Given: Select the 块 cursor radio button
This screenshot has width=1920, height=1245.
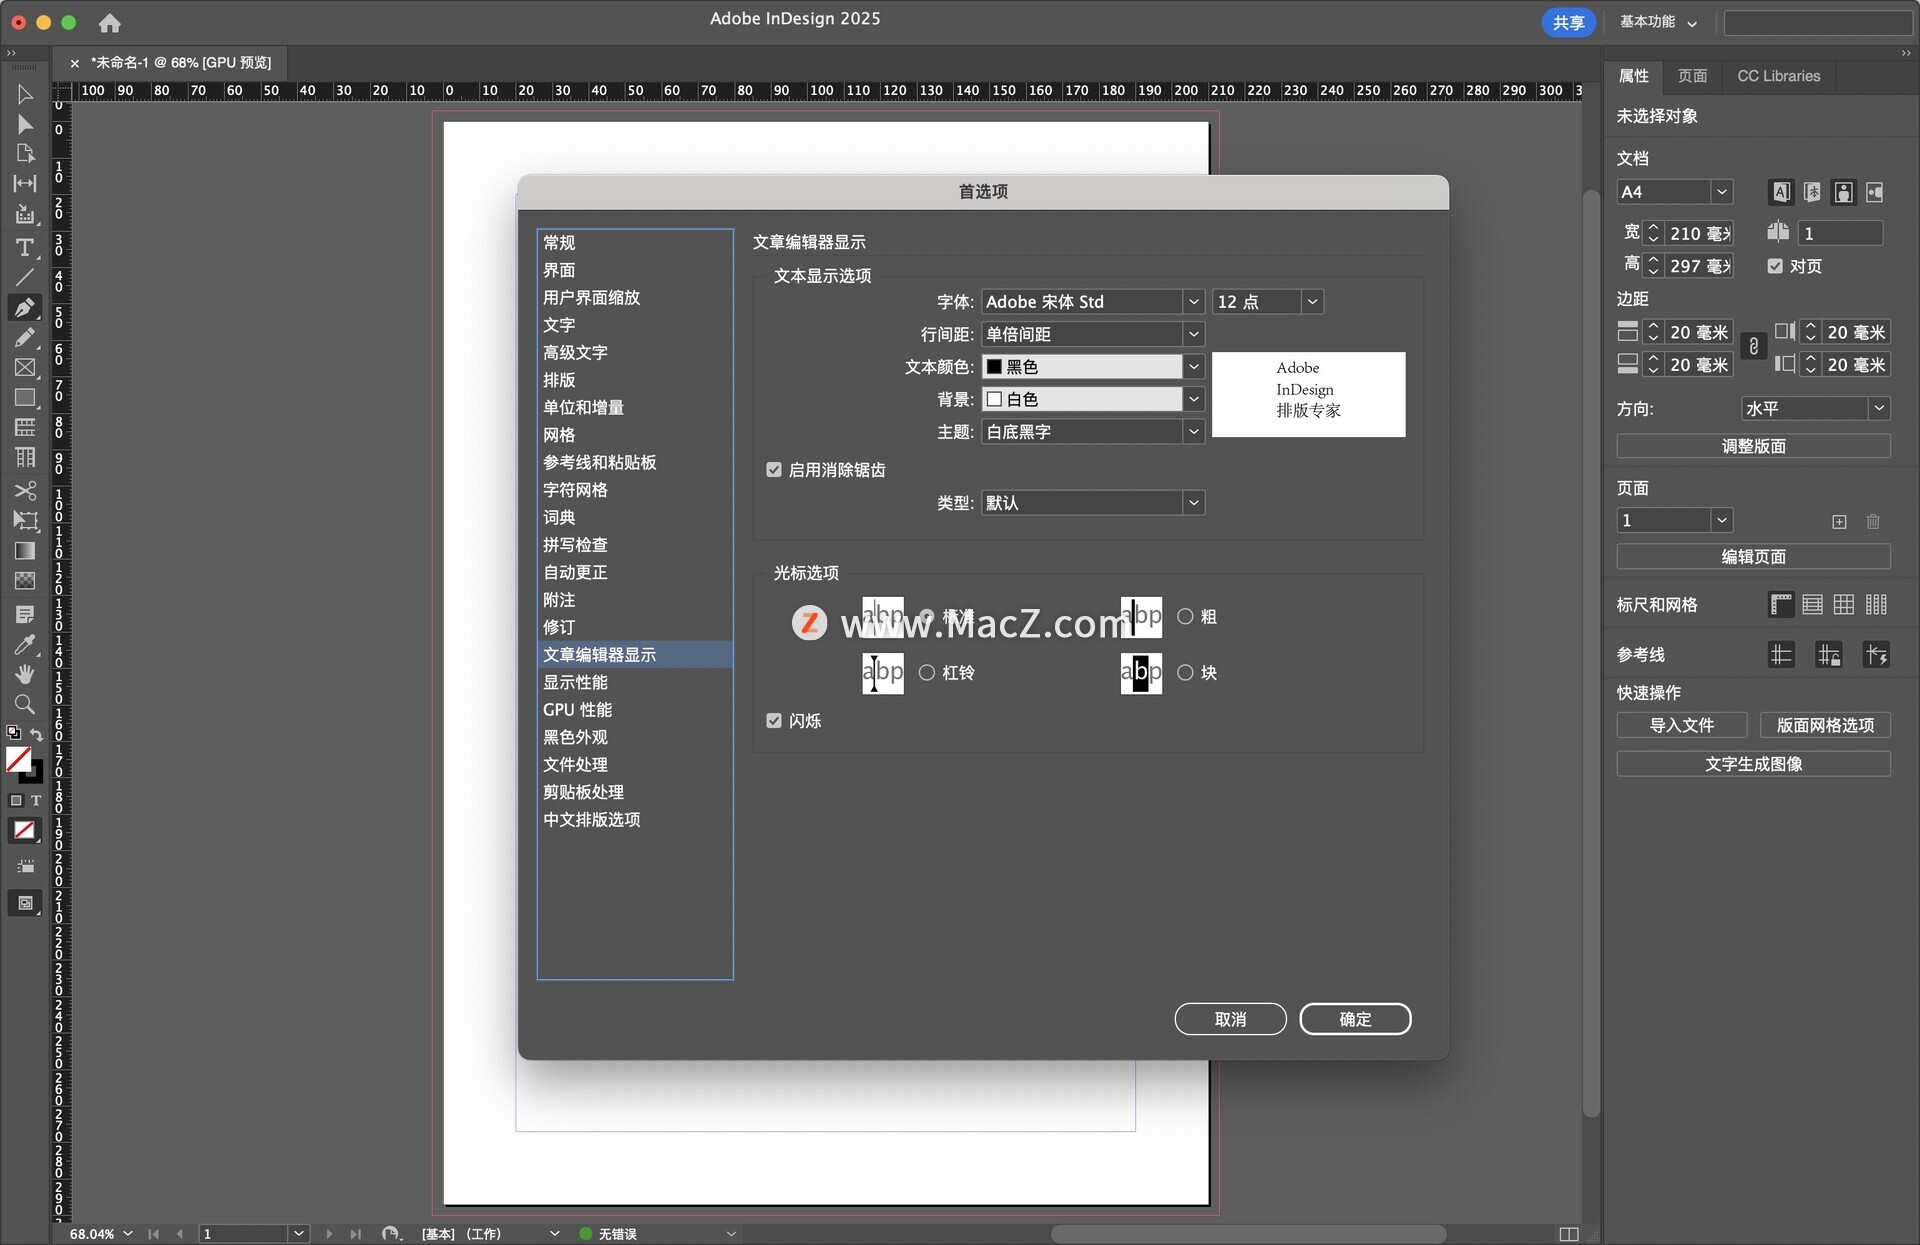Looking at the screenshot, I should coord(1185,673).
